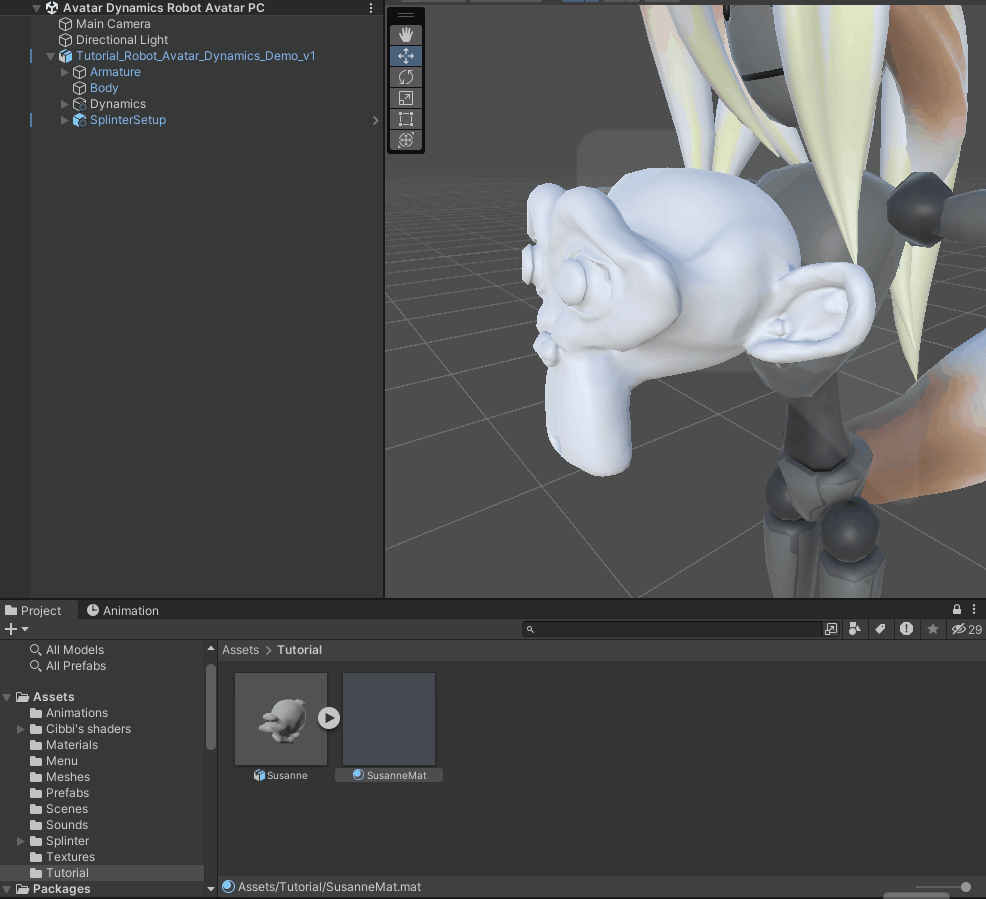Collapse the Tutorial_Robot_Avatar_Dynamics_Demo_v1 object
Viewport: 986px width, 899px height.
pyautogui.click(x=50, y=56)
